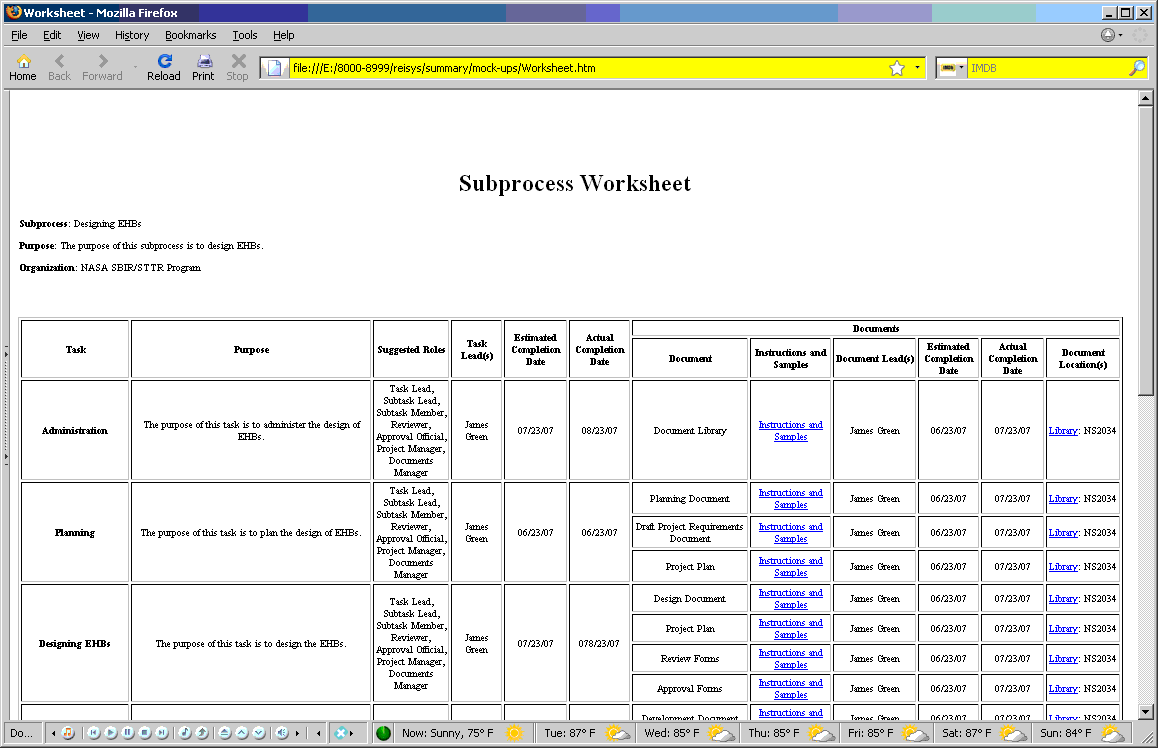
Task: Click the Back navigation arrow
Action: click(59, 68)
